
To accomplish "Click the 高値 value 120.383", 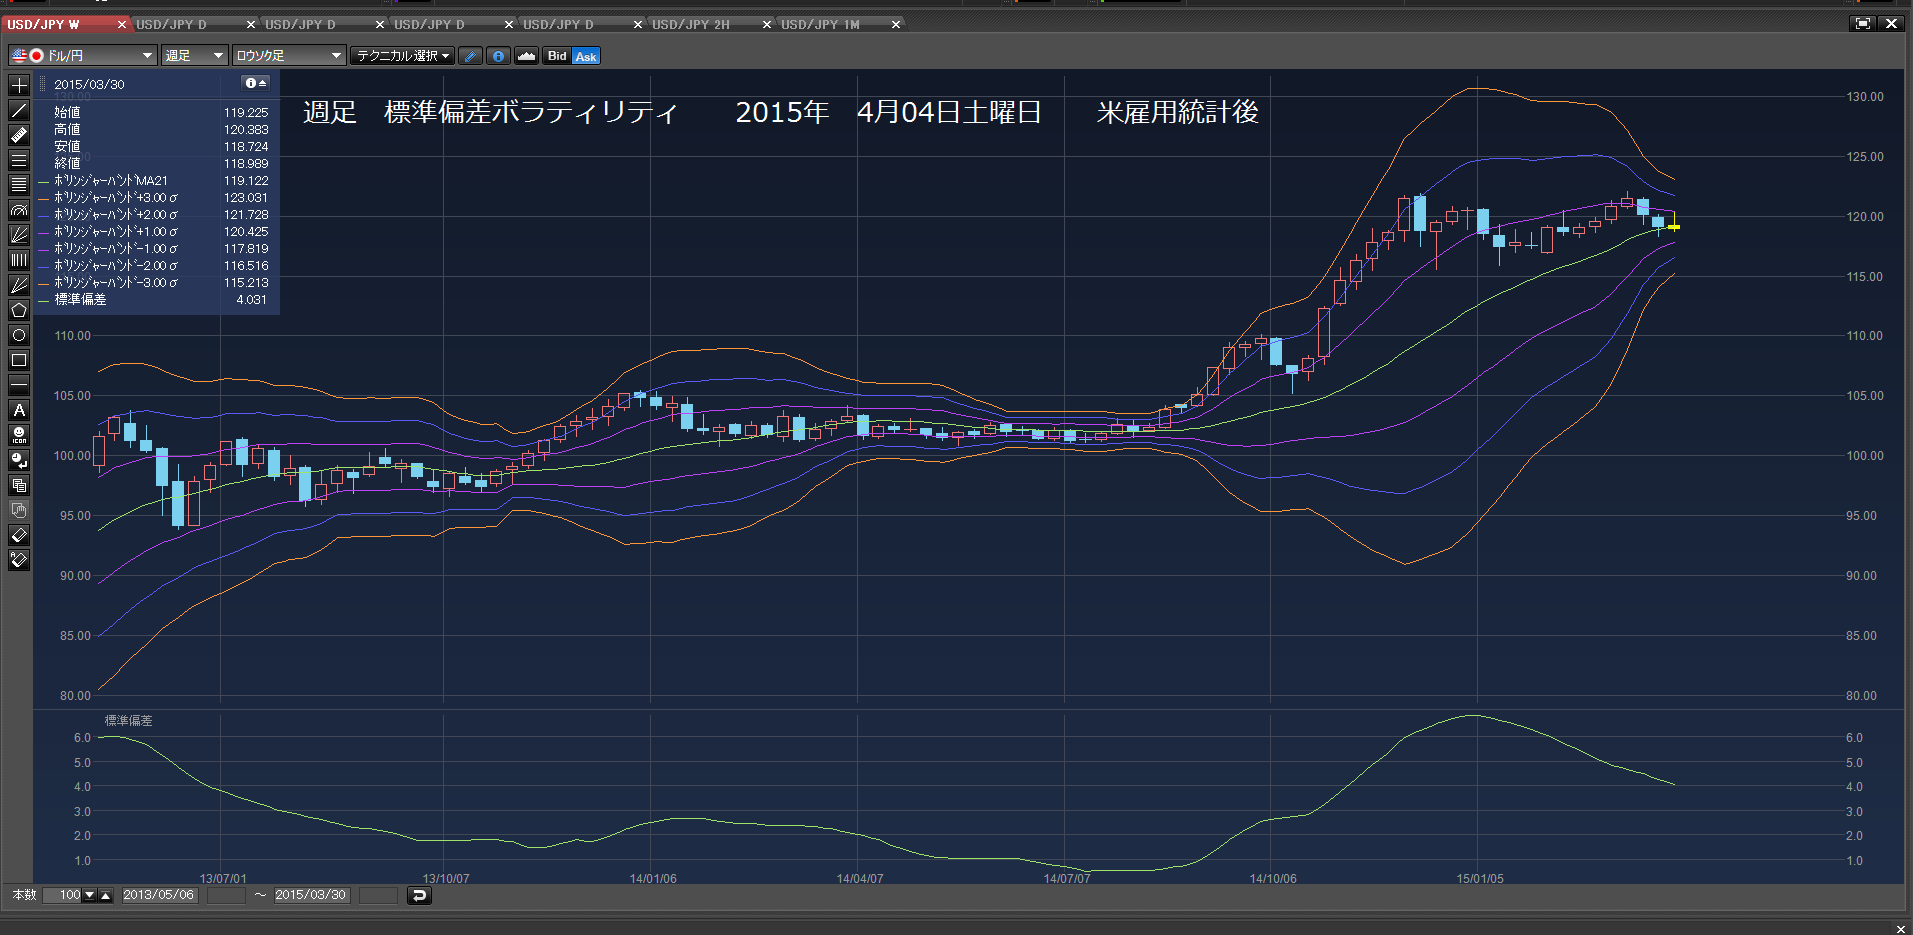I will pos(246,130).
